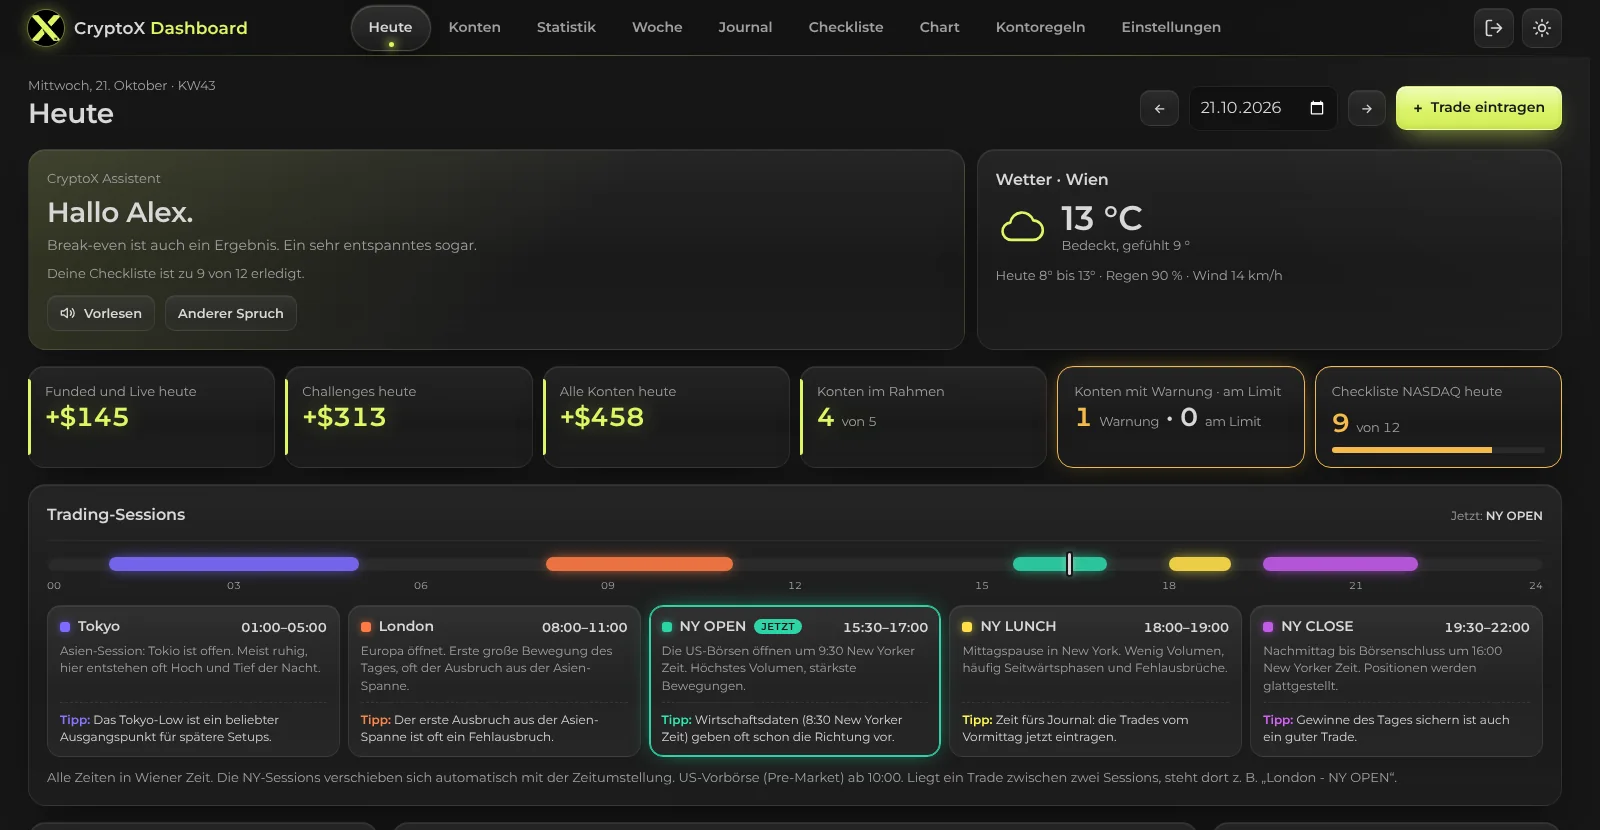This screenshot has height=830, width=1600.
Task: Click the logout icon in header
Action: [x=1493, y=28]
